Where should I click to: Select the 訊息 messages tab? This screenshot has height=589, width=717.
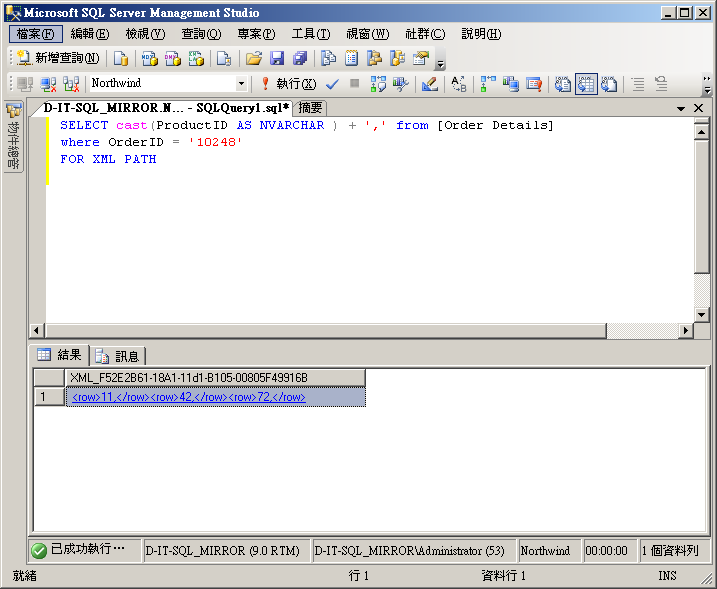click(117, 356)
